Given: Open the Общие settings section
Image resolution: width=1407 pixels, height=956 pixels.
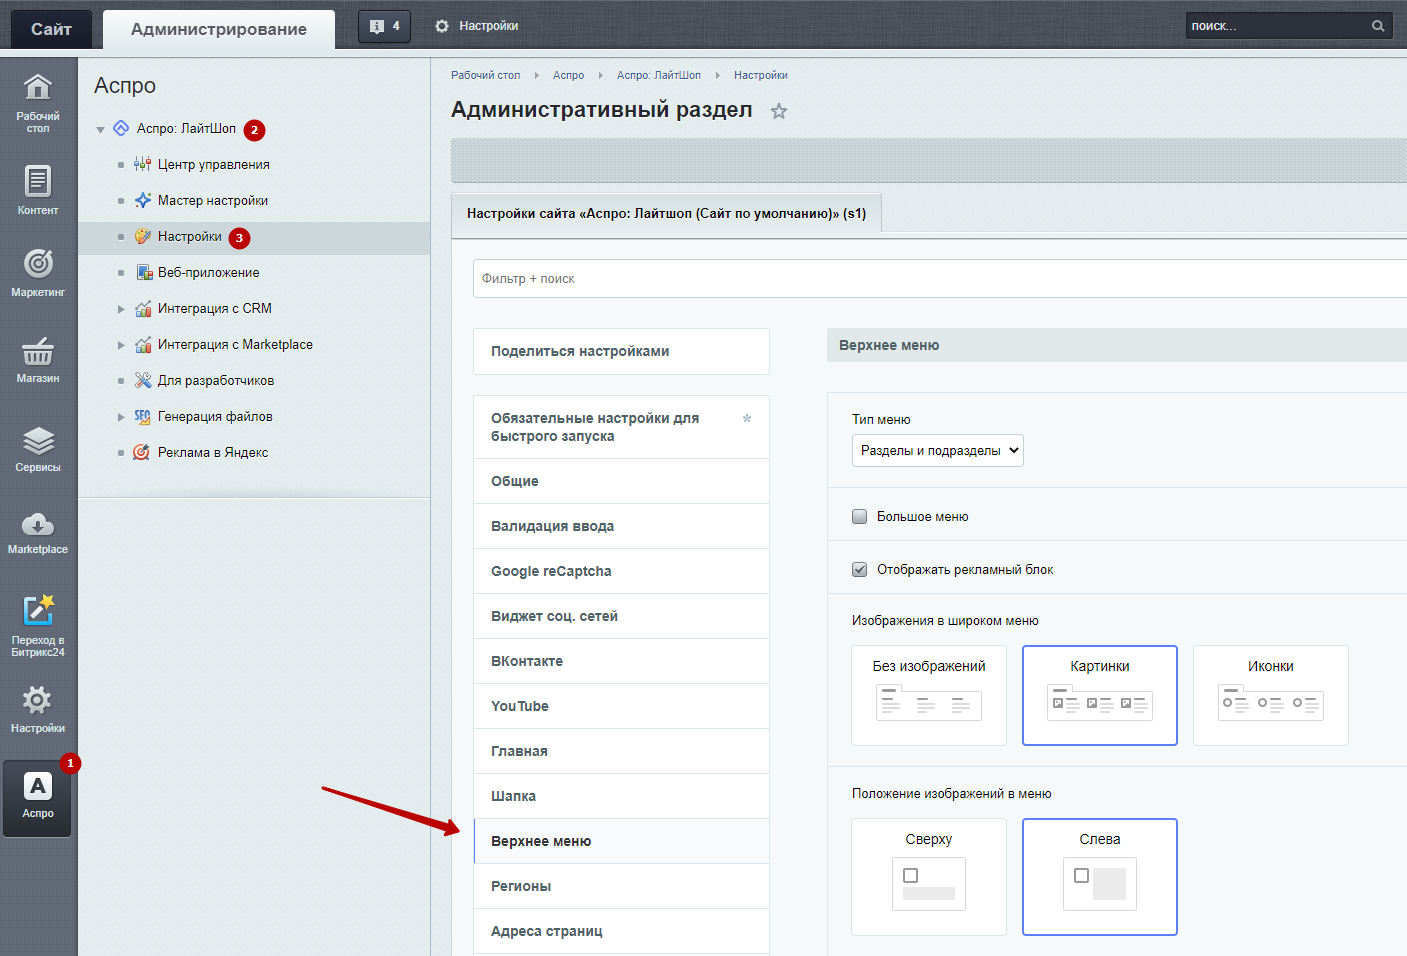Looking at the screenshot, I should (x=621, y=481).
